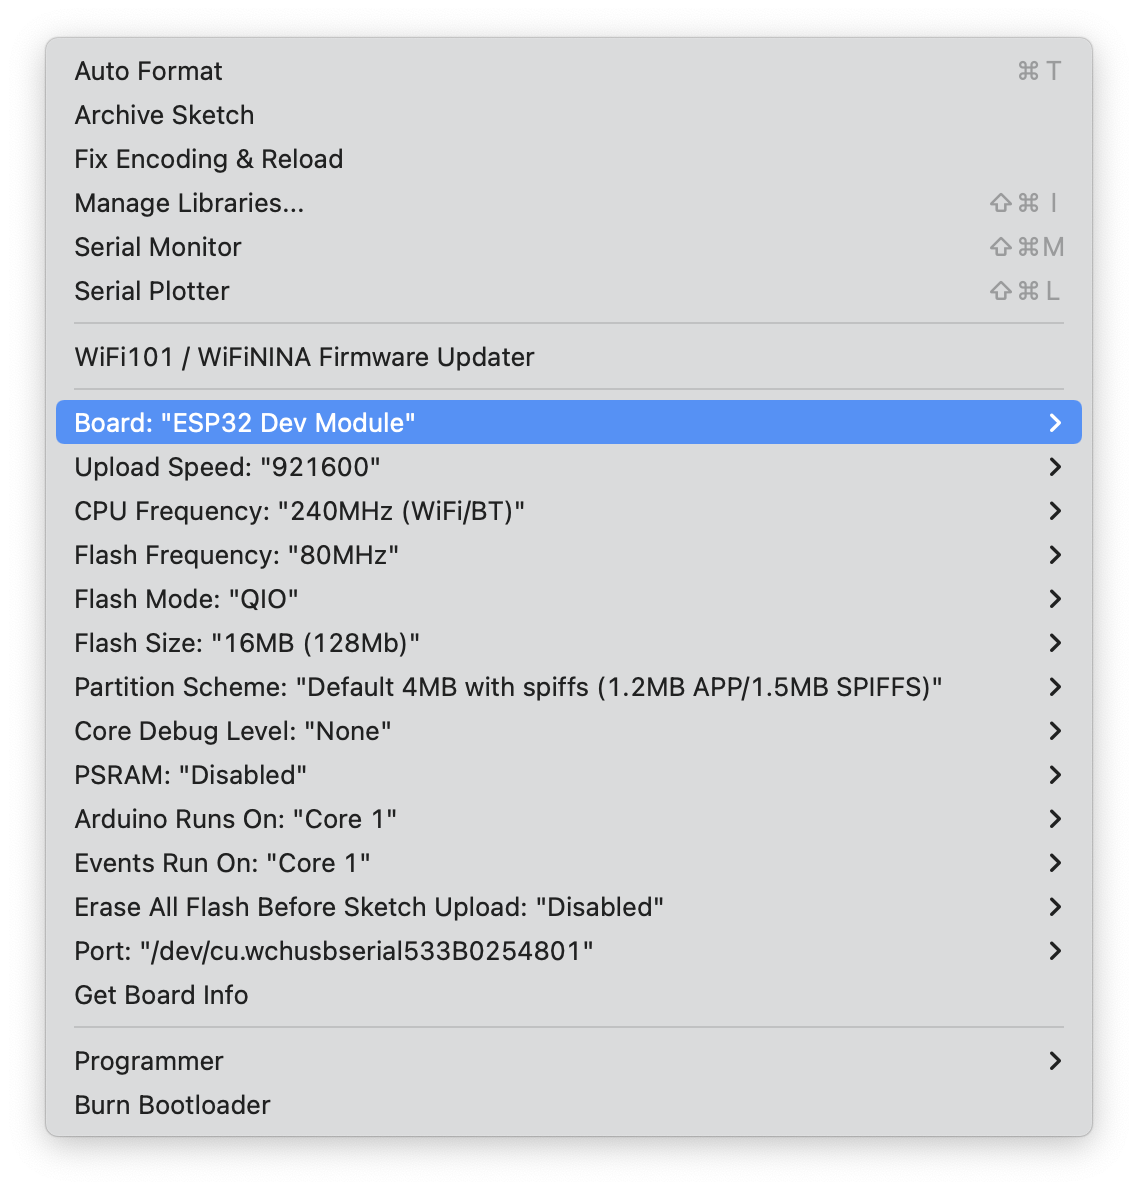Open WiFi101 / WiFiNINA Firmware Updater

coord(305,357)
